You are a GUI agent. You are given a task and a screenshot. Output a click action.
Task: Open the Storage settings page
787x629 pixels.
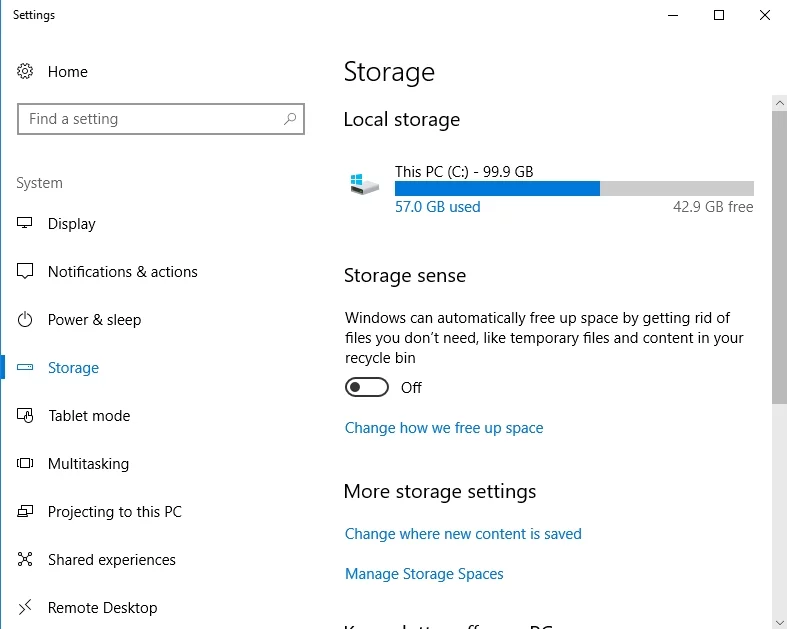pos(73,368)
